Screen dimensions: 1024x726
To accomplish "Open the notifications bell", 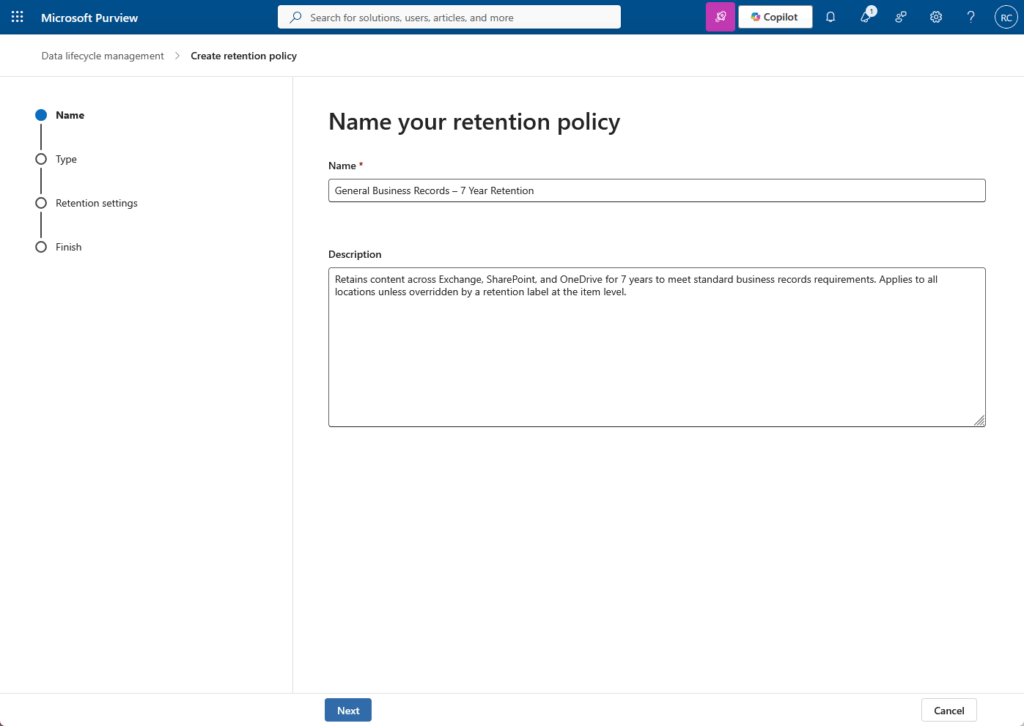I will click(830, 17).
